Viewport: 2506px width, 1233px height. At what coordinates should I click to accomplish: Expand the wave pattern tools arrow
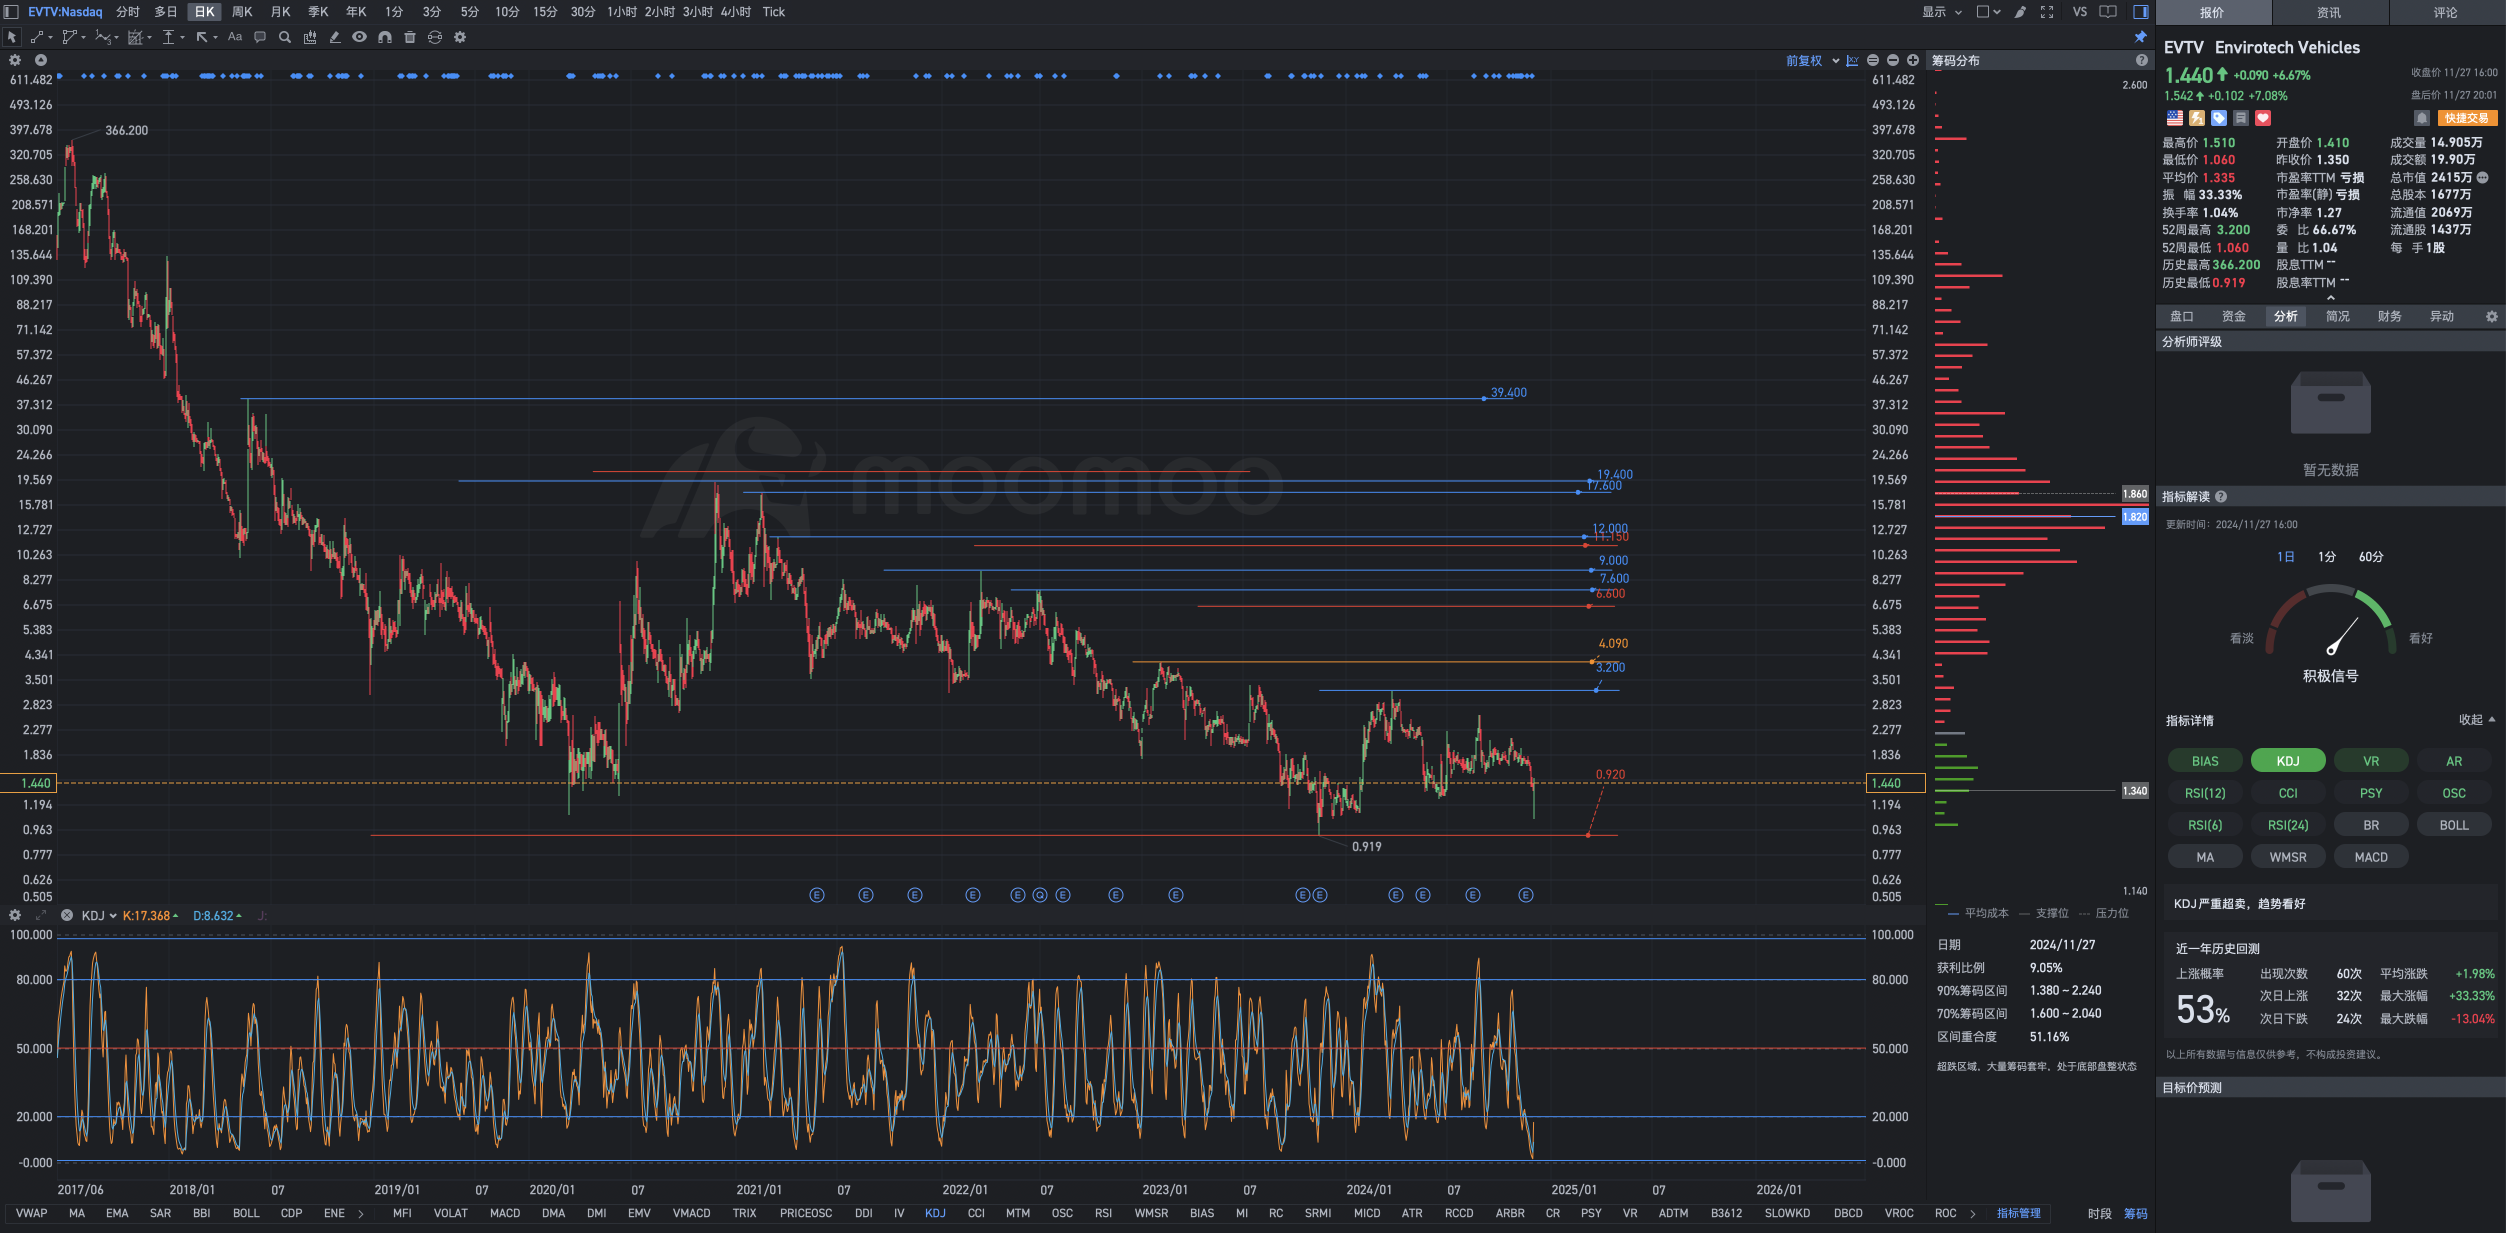117,37
